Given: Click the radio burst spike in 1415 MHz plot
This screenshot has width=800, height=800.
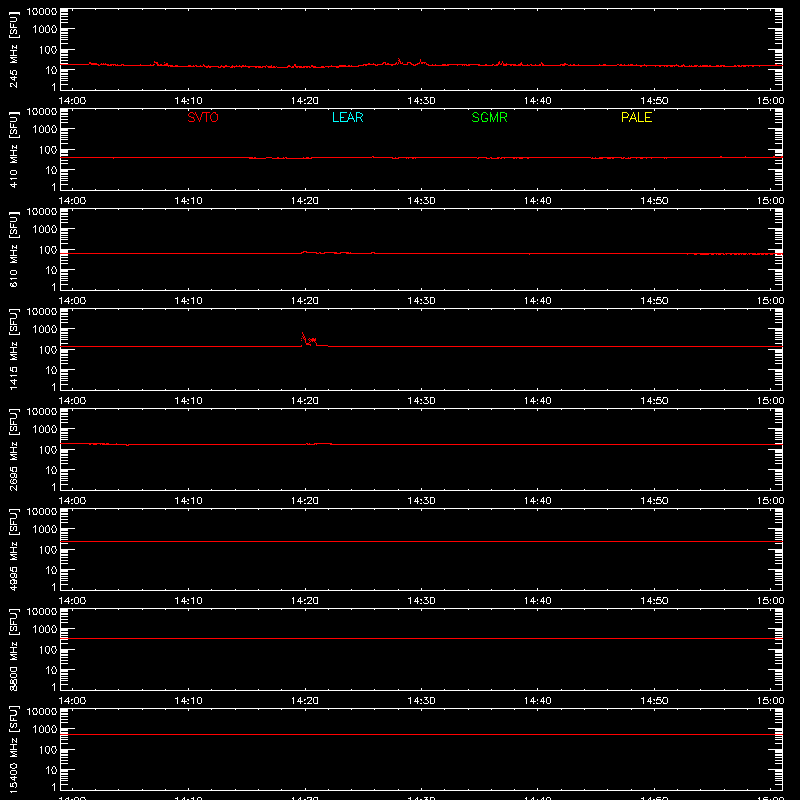Looking at the screenshot, I should [x=308, y=339].
